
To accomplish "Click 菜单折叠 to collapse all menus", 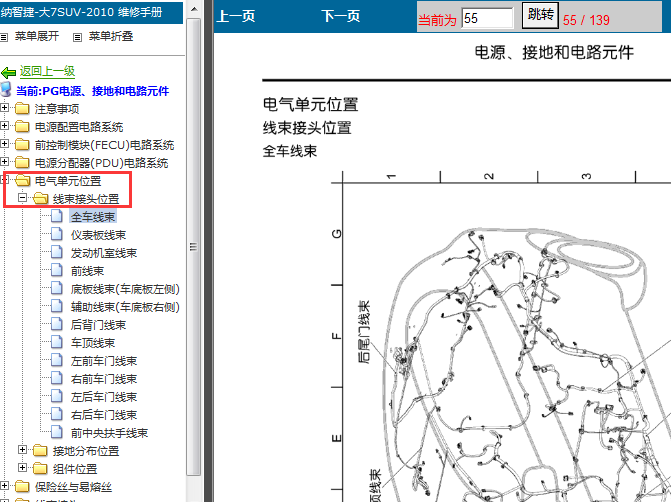I will [x=111, y=36].
